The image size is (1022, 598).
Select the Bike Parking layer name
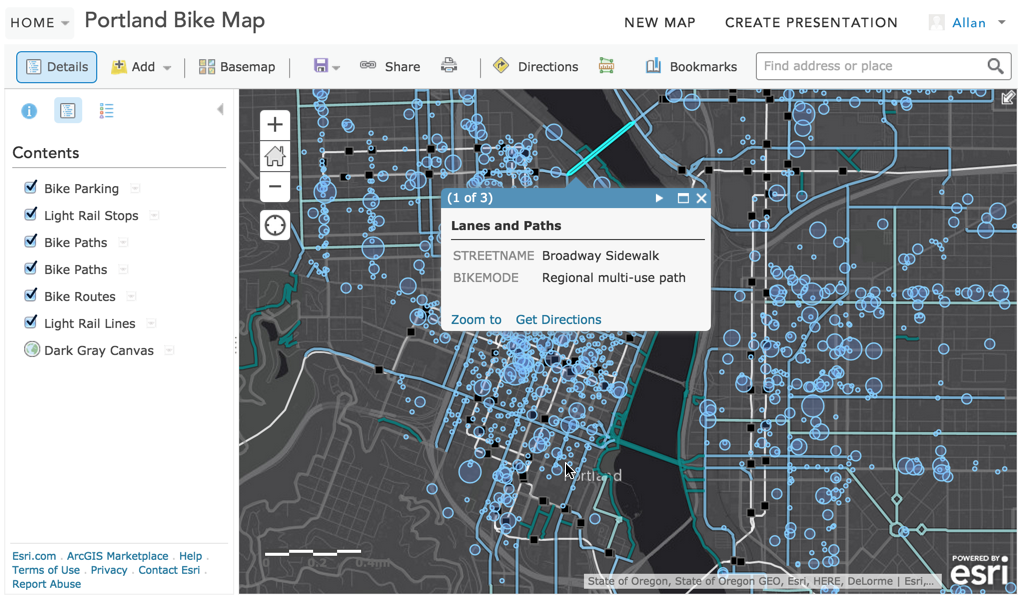click(x=81, y=188)
